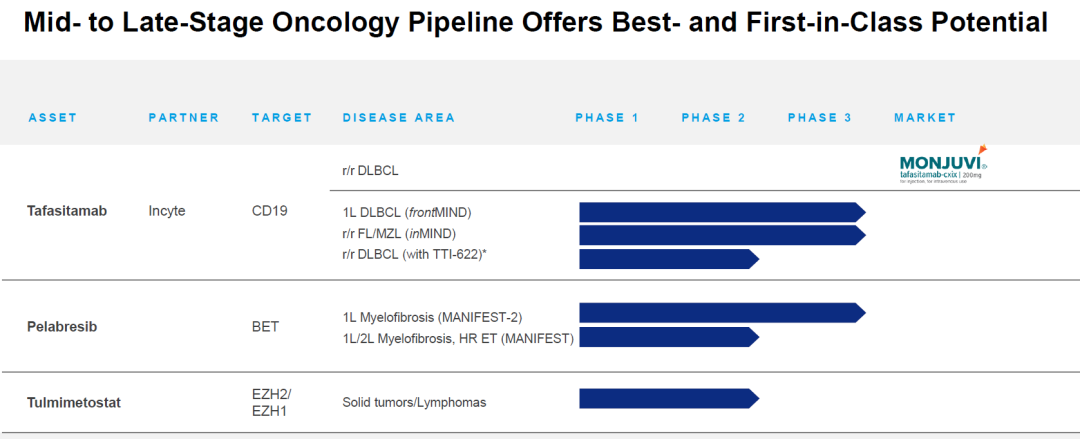Screen dimensions: 1080x439
Task: Click the MANIFEST-2 Myelofibrosis progress bar
Action: [x=722, y=312]
